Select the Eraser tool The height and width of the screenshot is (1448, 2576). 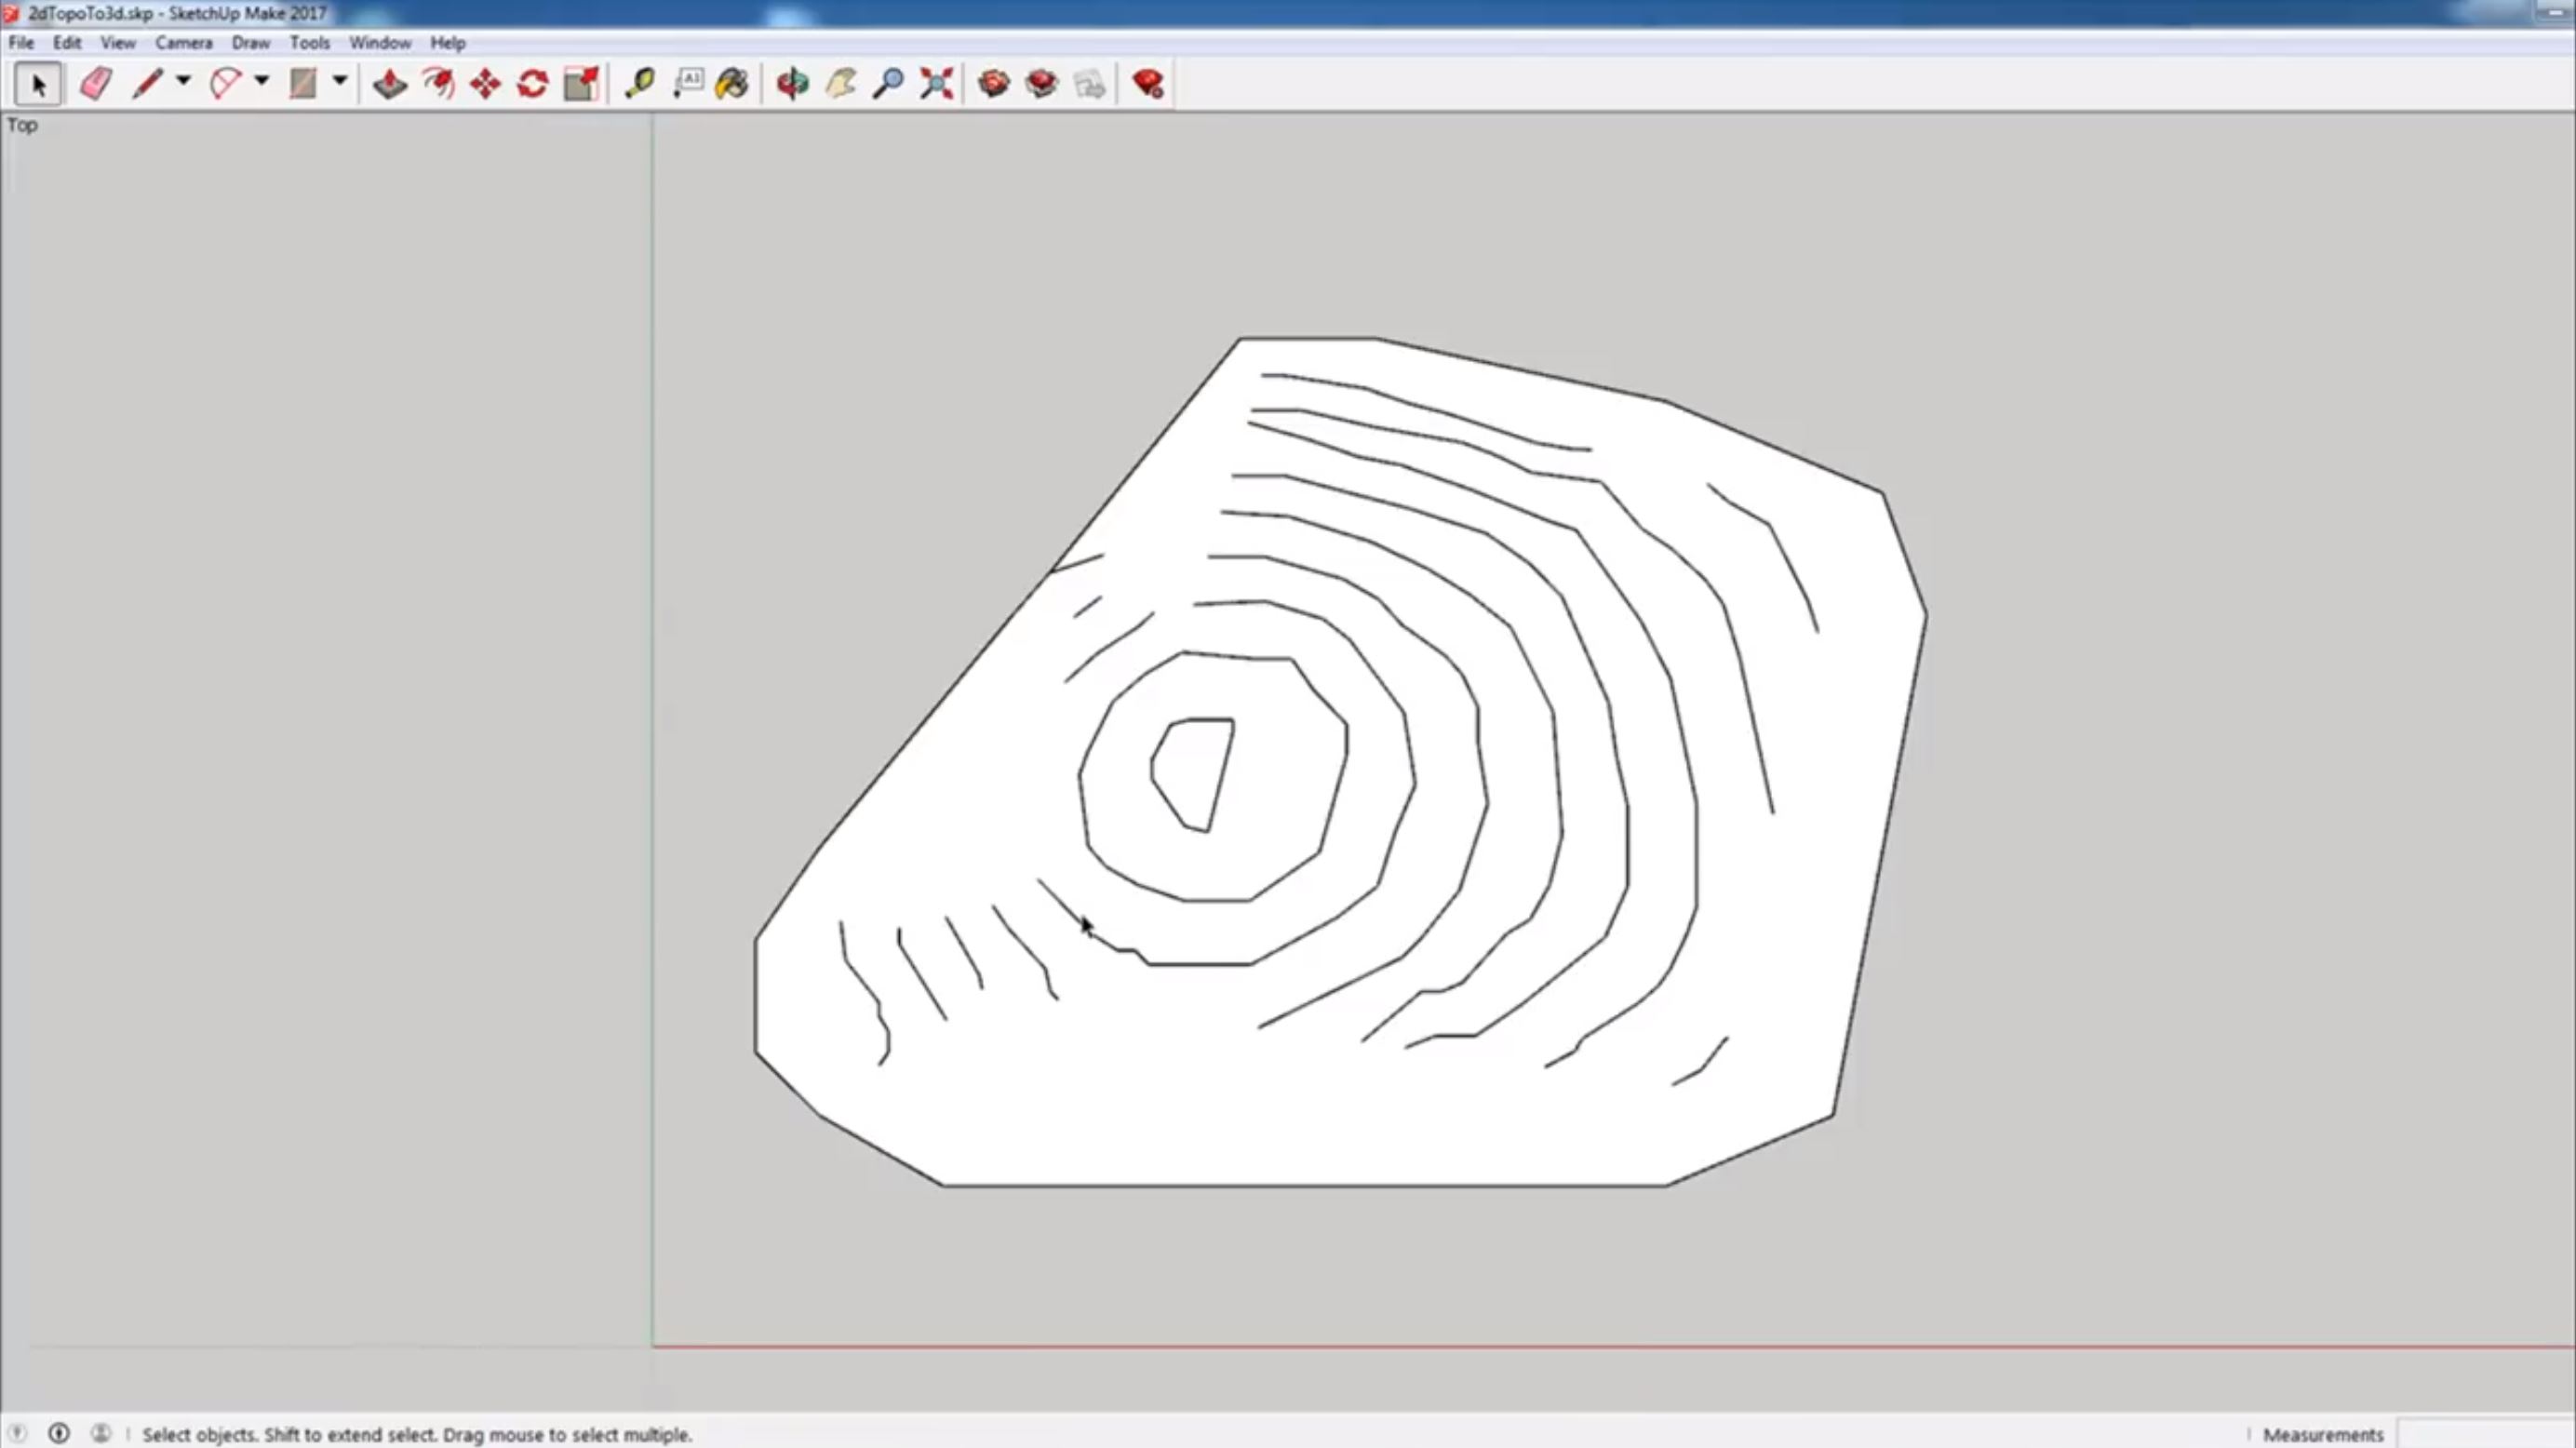(96, 84)
